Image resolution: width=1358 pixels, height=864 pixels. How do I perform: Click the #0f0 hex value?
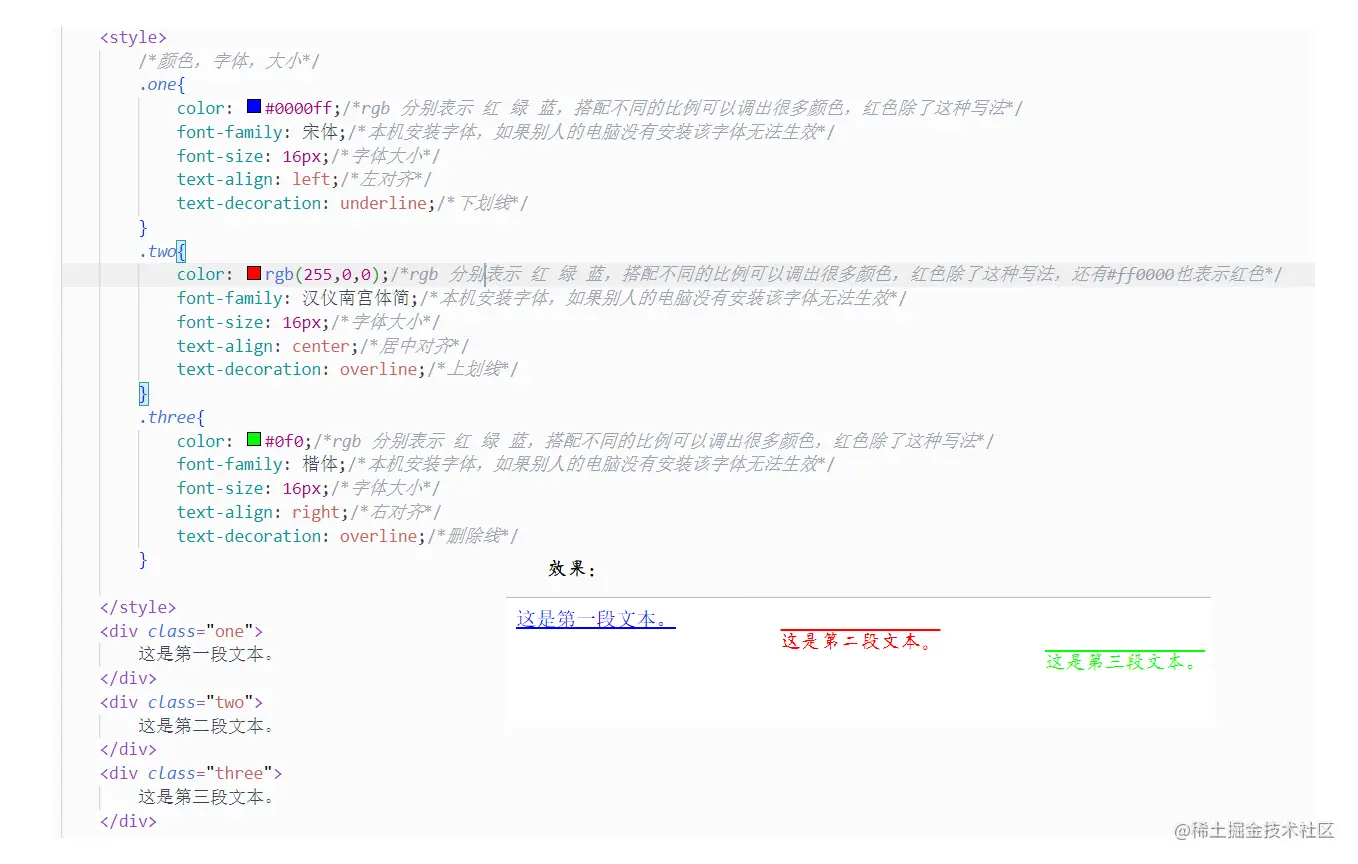(284, 441)
